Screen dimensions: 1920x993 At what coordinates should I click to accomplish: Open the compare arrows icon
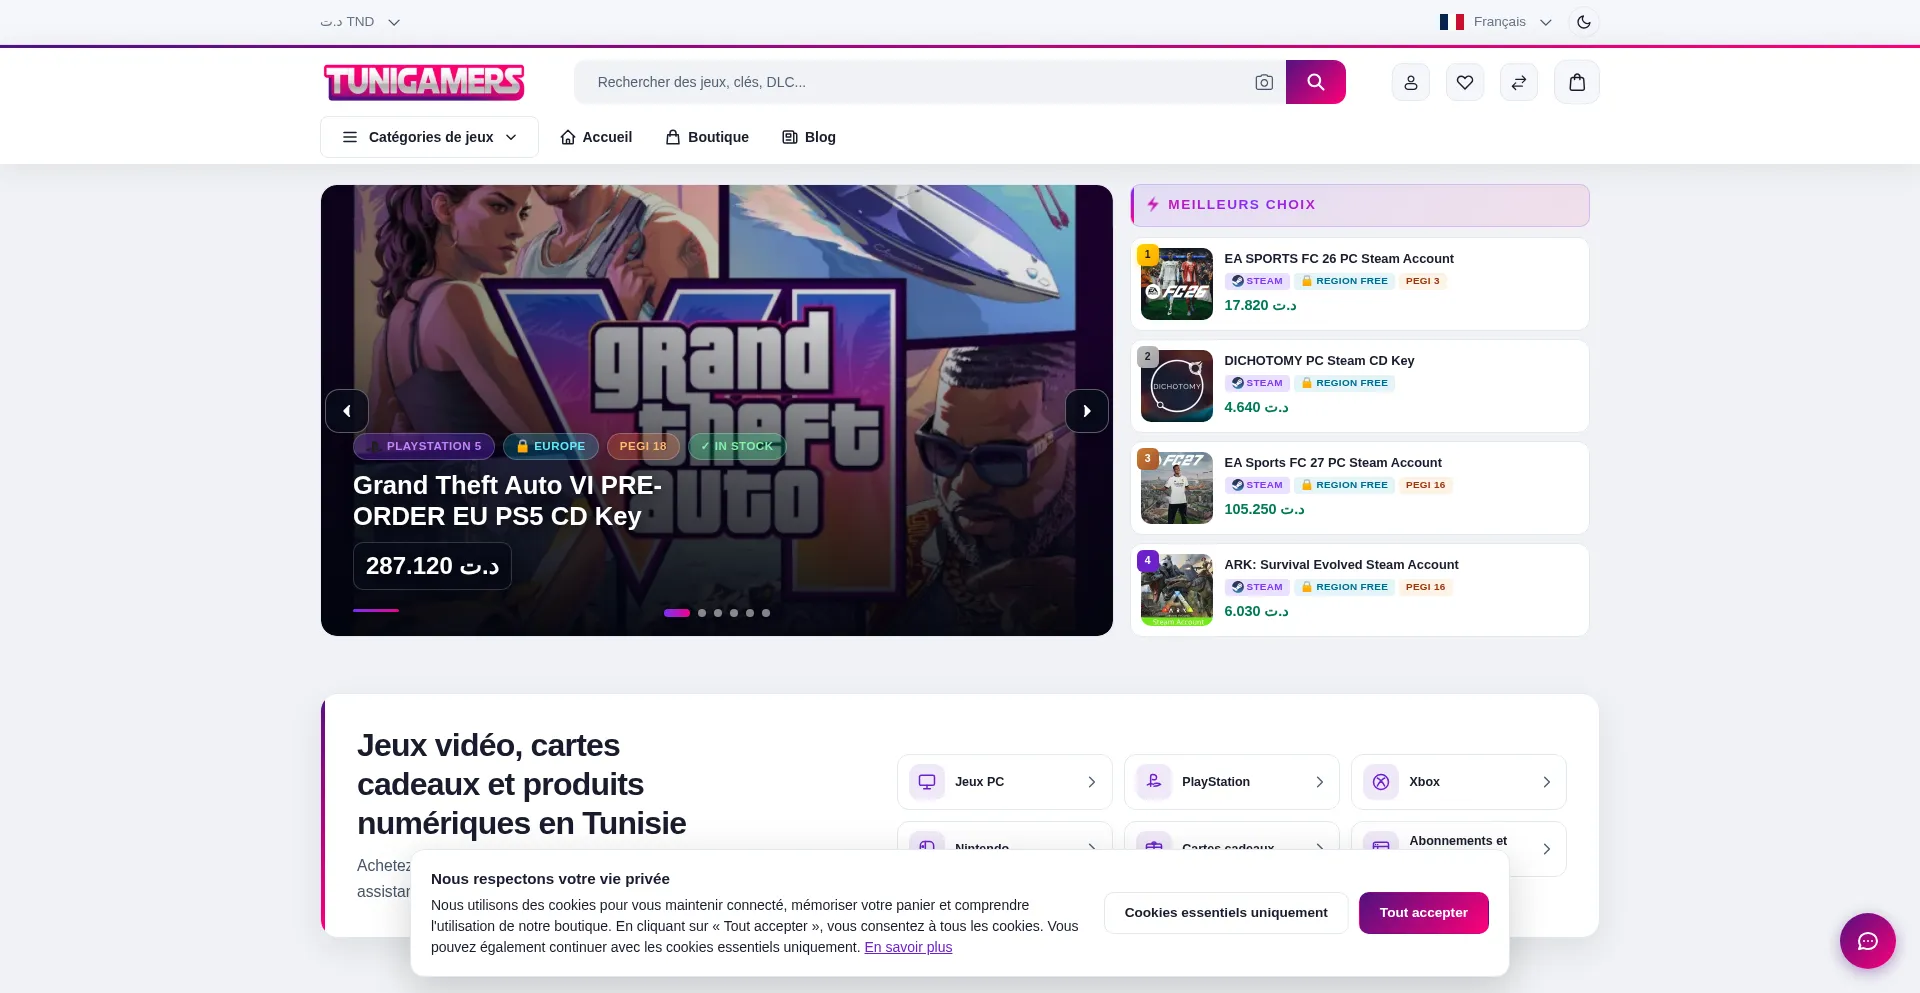(1519, 82)
